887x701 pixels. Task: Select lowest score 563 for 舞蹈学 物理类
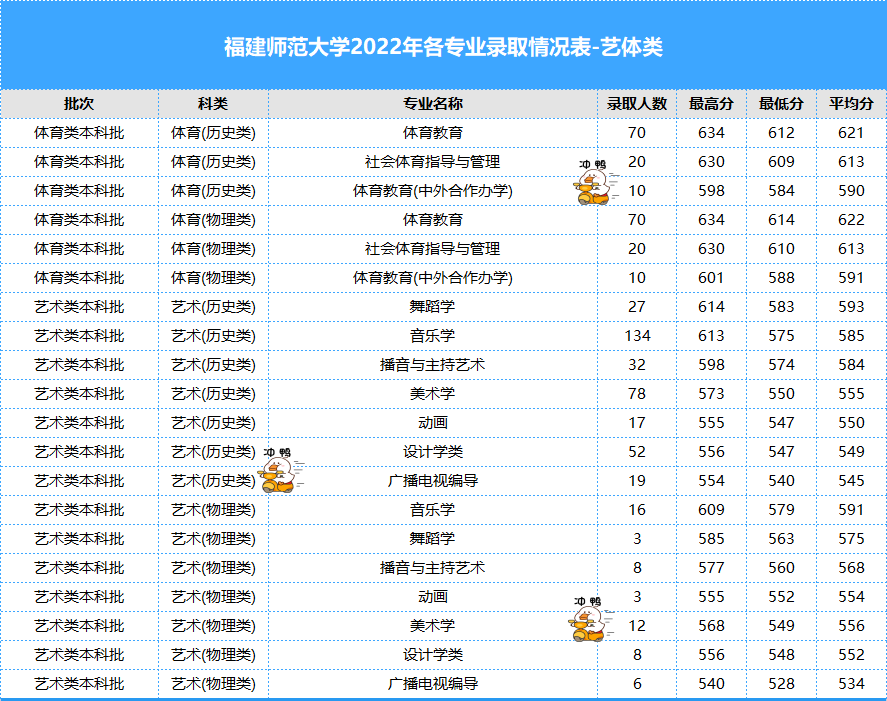(x=781, y=539)
